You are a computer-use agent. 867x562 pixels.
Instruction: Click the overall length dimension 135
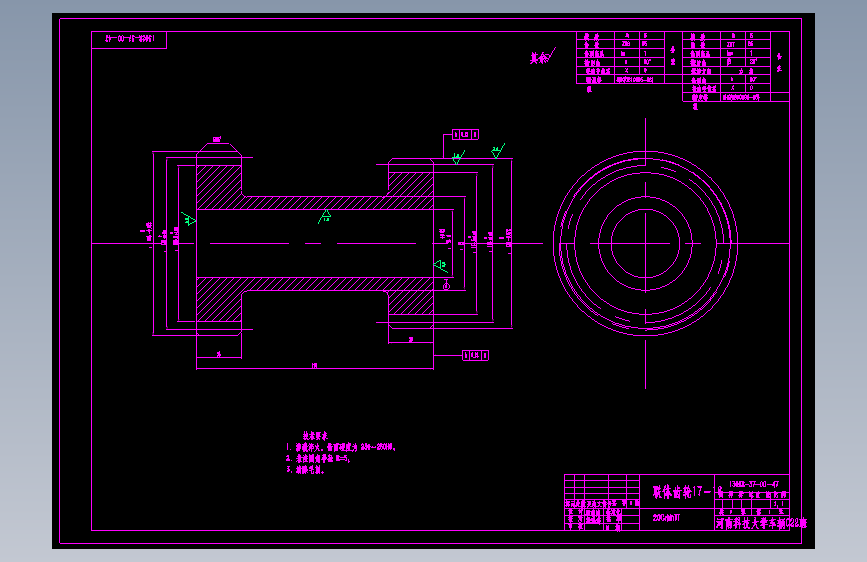pyautogui.click(x=315, y=365)
